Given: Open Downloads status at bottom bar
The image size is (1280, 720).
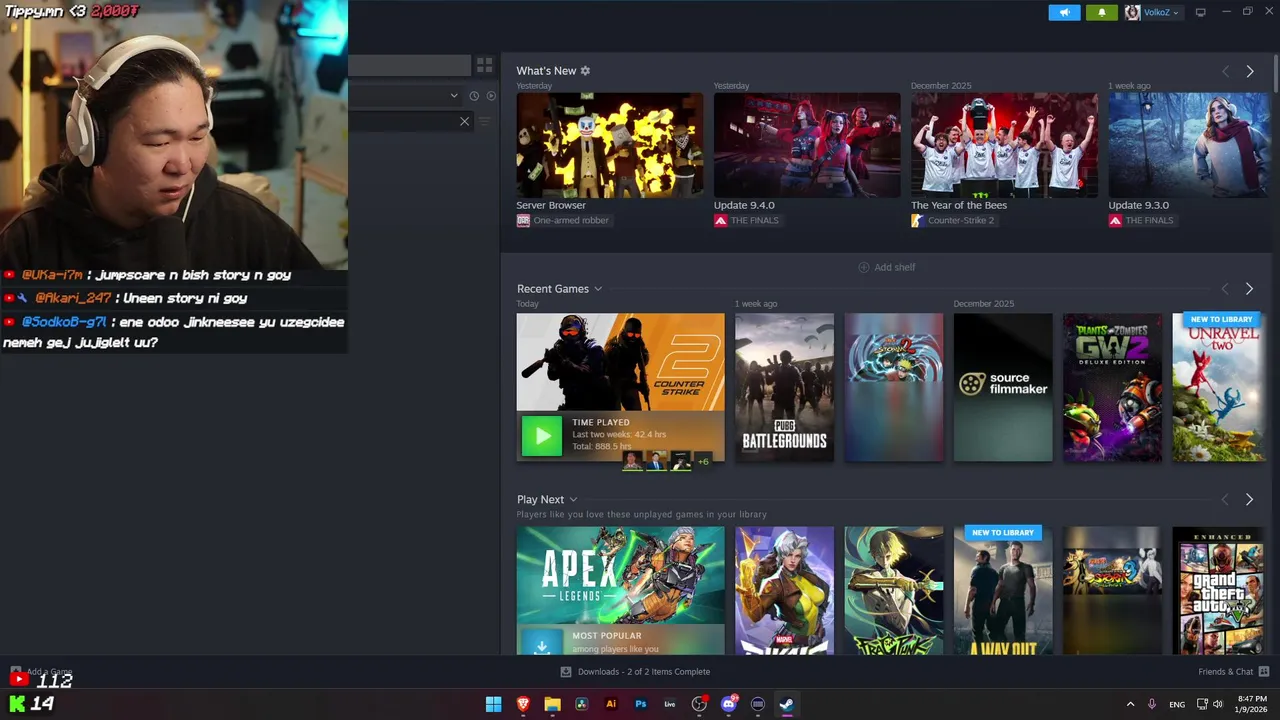Looking at the screenshot, I should 636,672.
